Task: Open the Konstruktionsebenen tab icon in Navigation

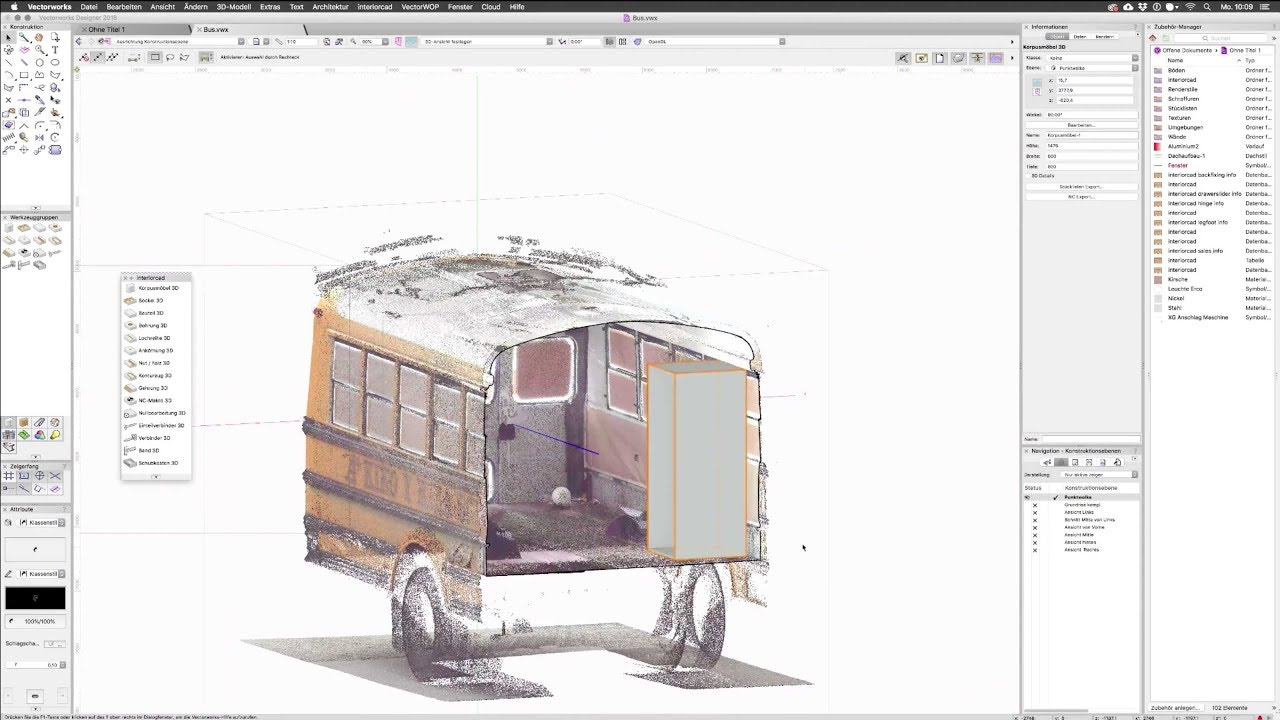Action: 1061,462
